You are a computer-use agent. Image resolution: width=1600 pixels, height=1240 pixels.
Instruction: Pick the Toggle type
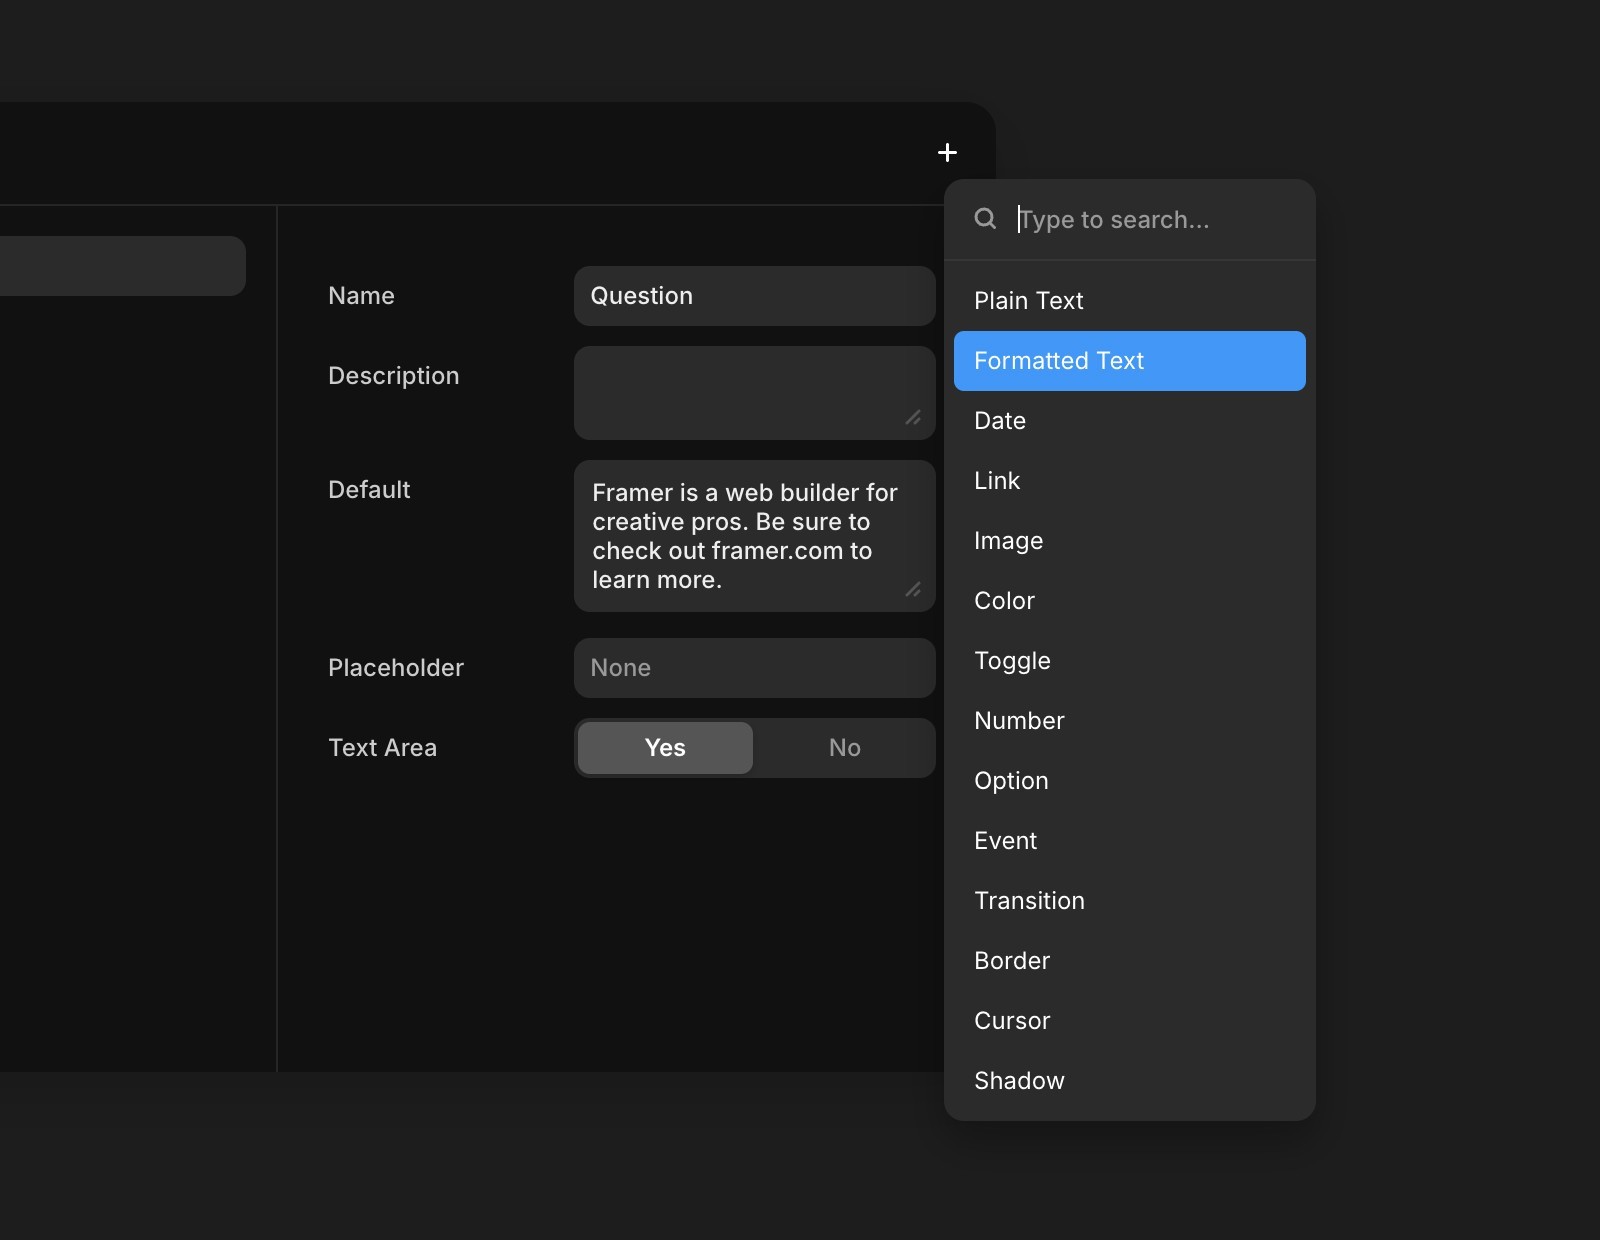[x=1130, y=661]
